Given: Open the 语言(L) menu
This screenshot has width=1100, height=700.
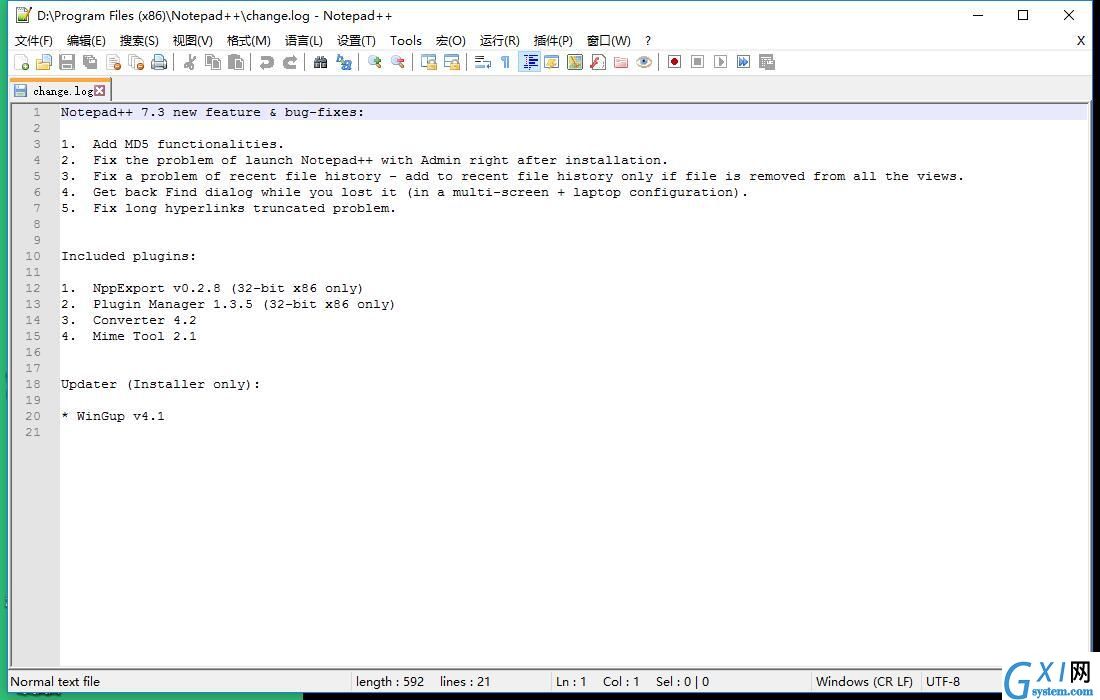Looking at the screenshot, I should (304, 41).
